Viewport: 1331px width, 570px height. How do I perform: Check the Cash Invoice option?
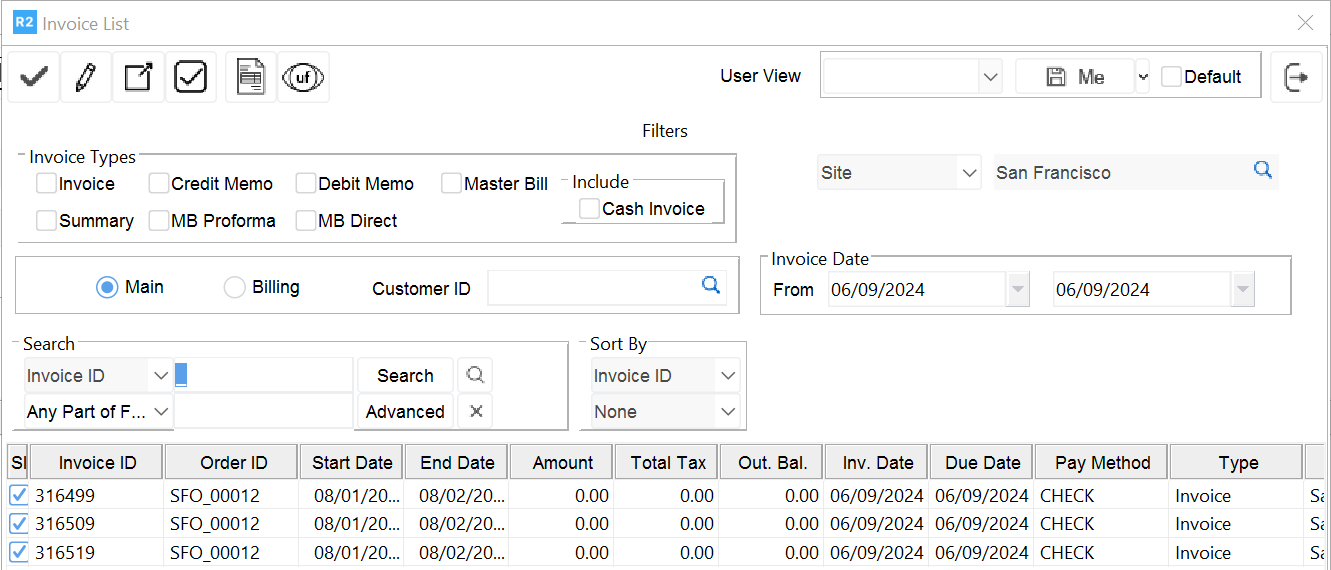click(590, 208)
